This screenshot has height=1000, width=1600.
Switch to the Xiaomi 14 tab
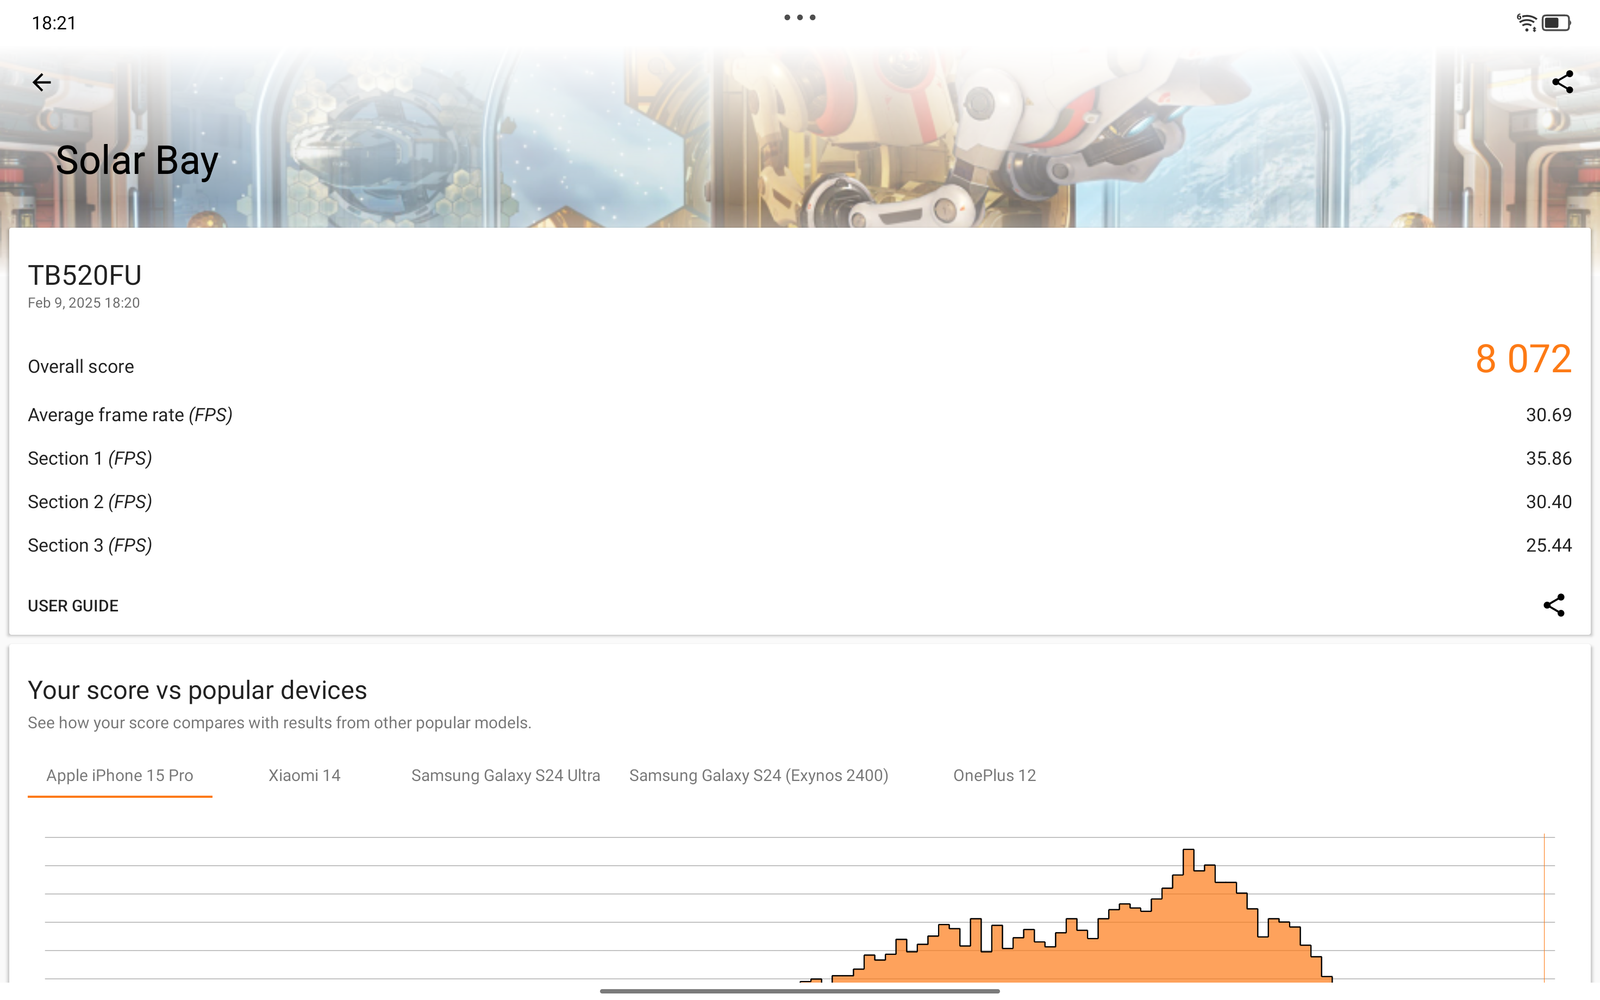[x=304, y=776]
